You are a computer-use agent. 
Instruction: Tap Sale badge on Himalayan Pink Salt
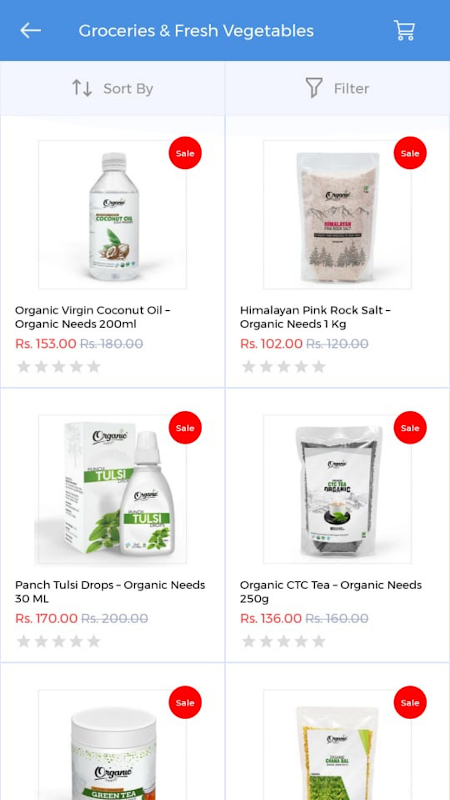[x=410, y=153]
